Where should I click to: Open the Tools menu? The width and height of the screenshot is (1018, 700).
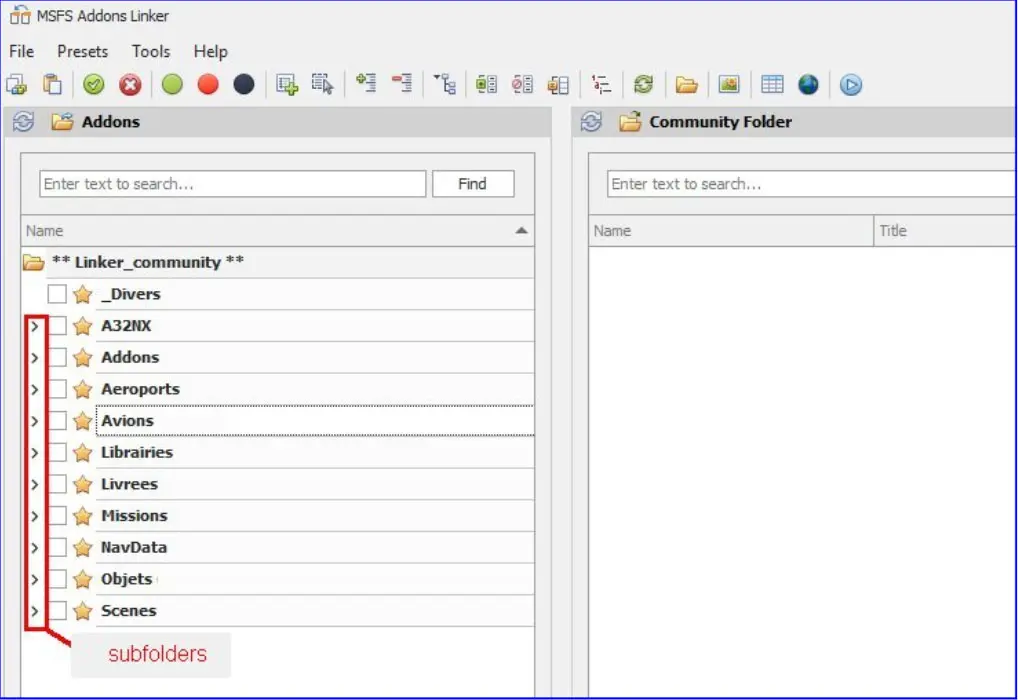(x=151, y=51)
